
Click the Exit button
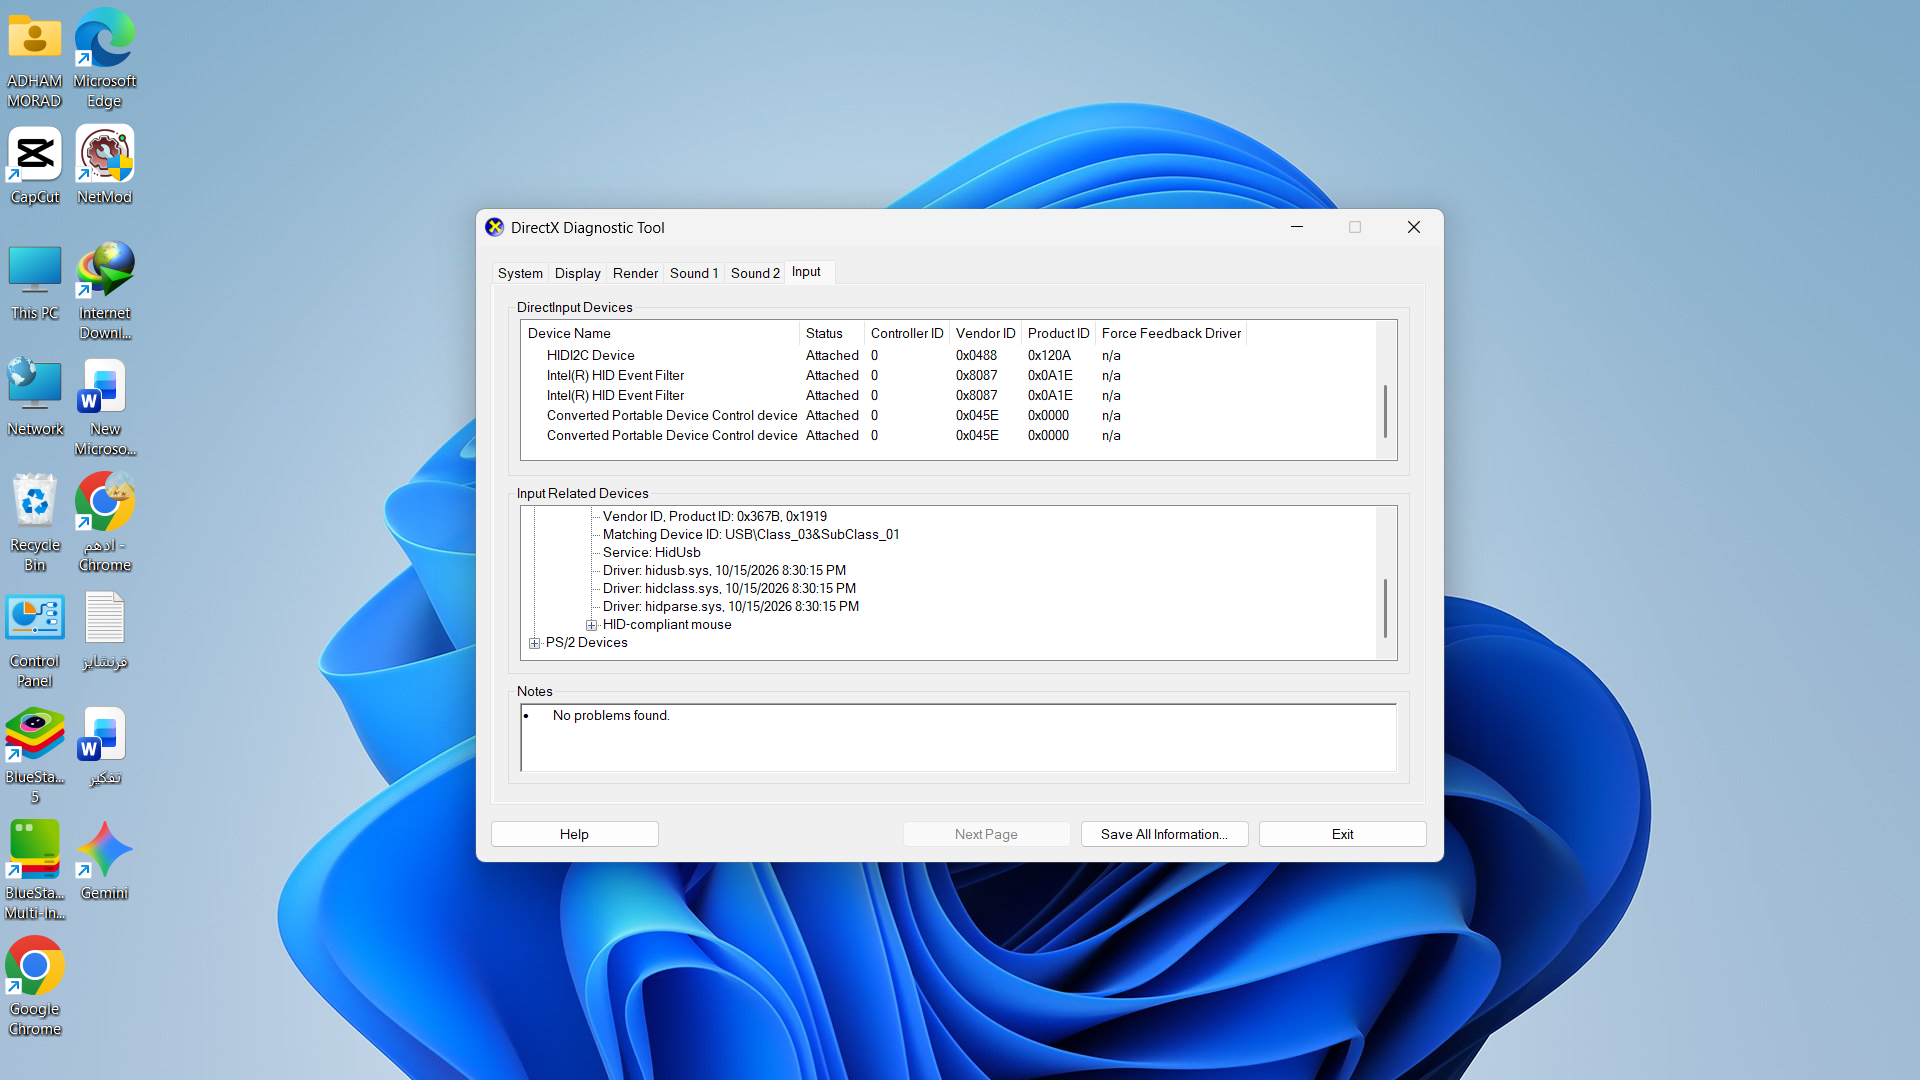(1342, 834)
